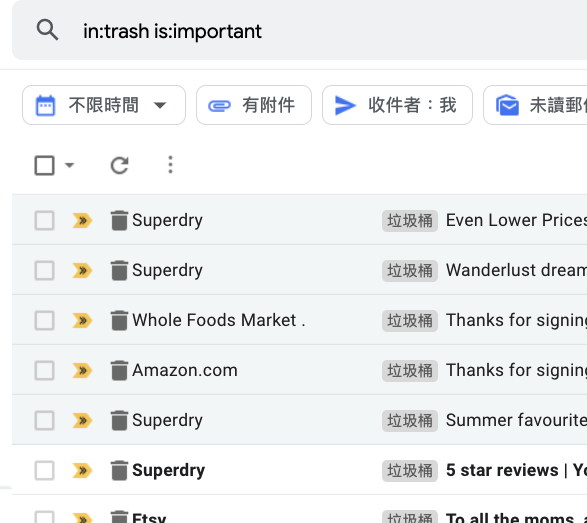This screenshot has height=523, width=587.
Task: Toggle importance marker on 5 star reviews email
Action: (82, 471)
